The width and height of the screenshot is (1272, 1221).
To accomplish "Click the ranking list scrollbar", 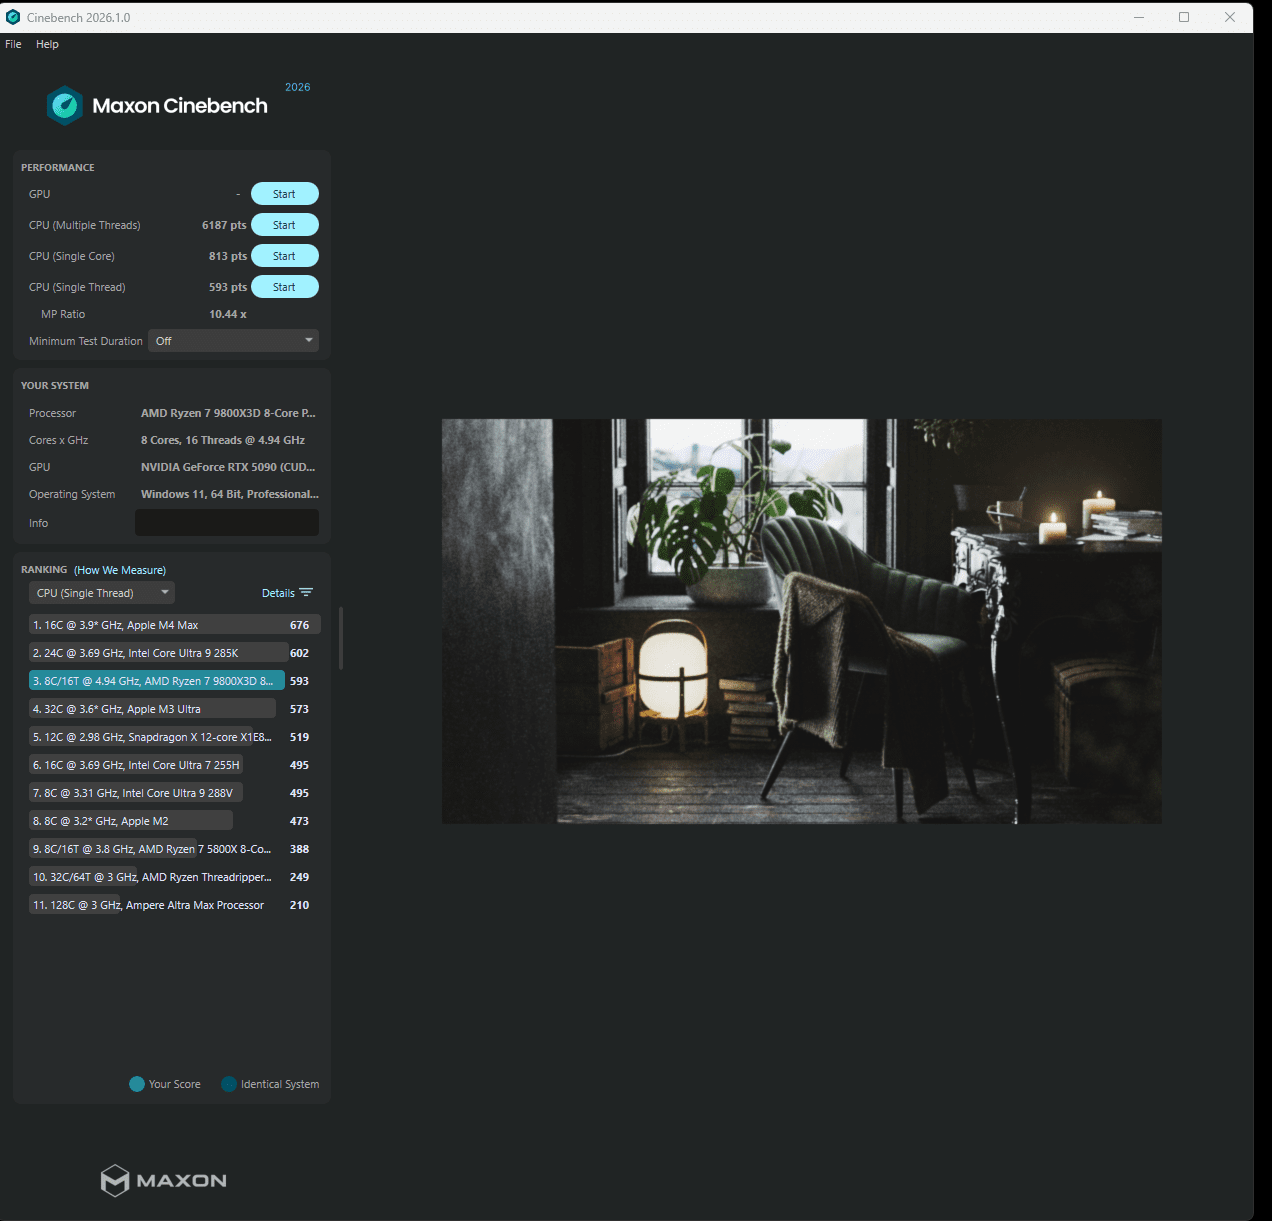I will tap(341, 638).
